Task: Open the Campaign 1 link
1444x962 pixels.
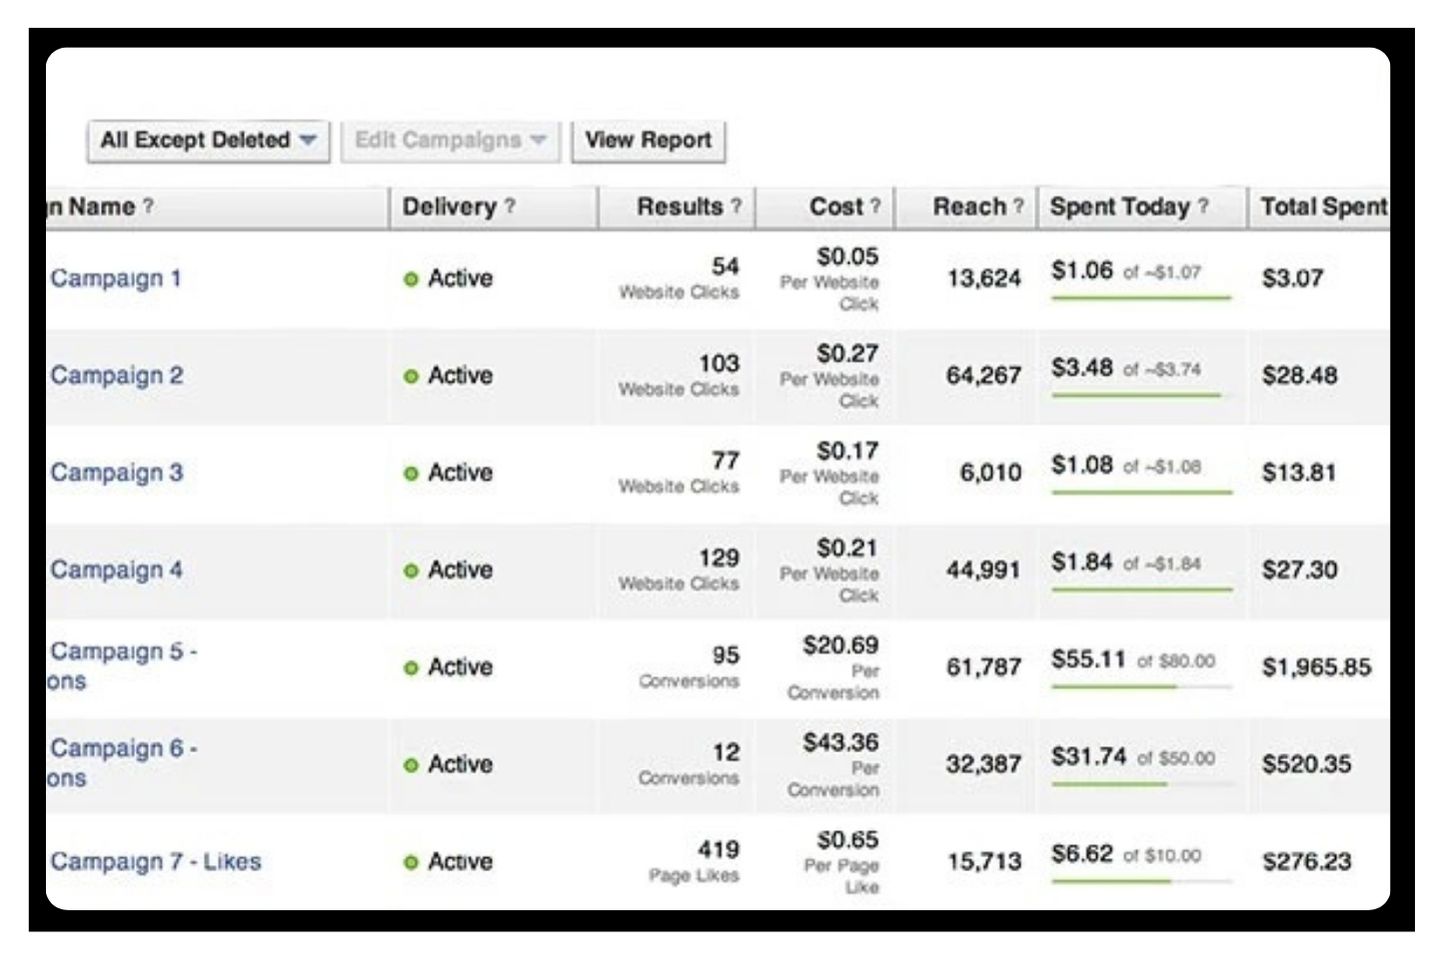Action: [116, 278]
